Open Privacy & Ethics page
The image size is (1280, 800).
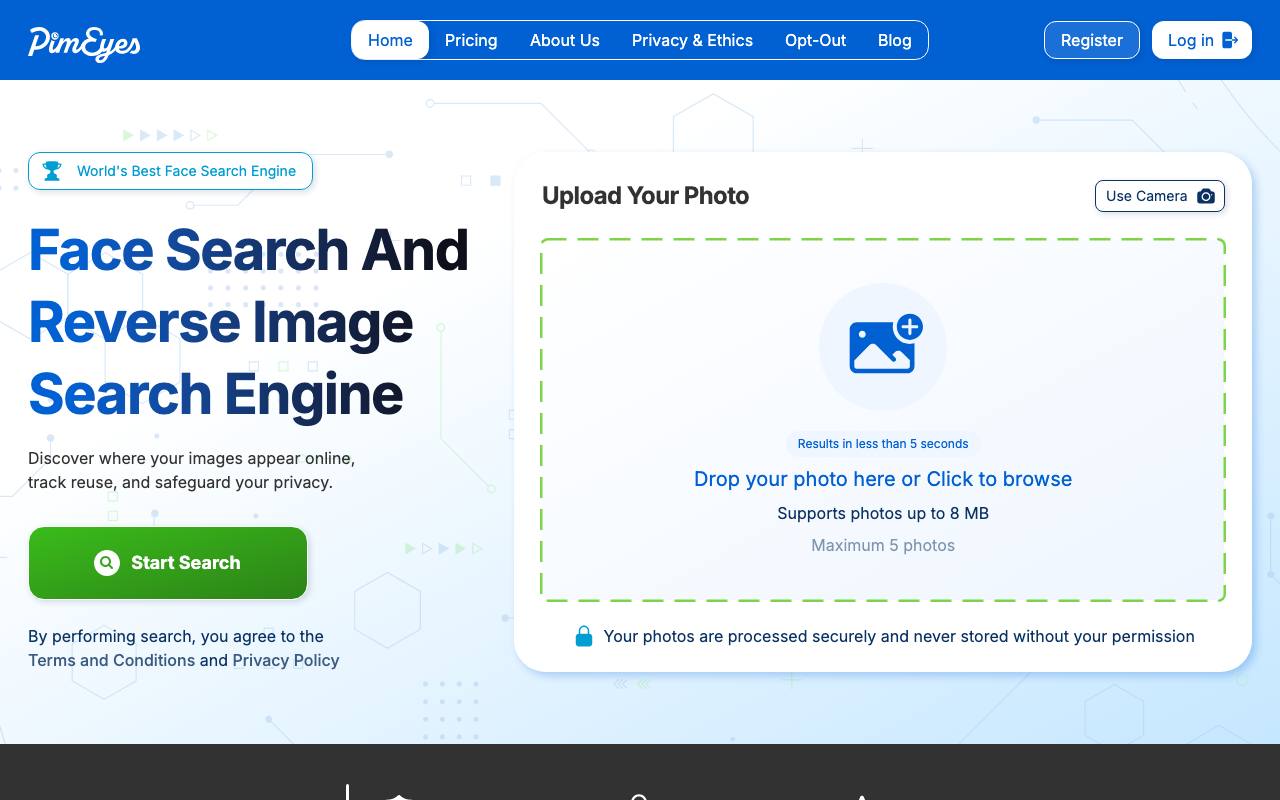pyautogui.click(x=692, y=40)
